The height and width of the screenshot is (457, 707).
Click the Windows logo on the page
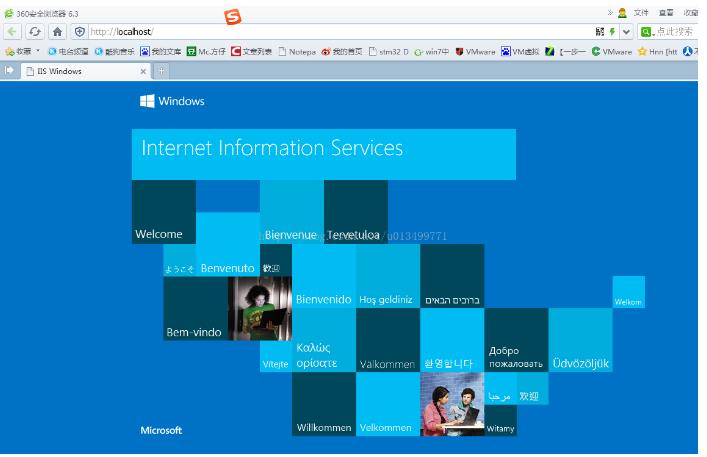pos(172,101)
